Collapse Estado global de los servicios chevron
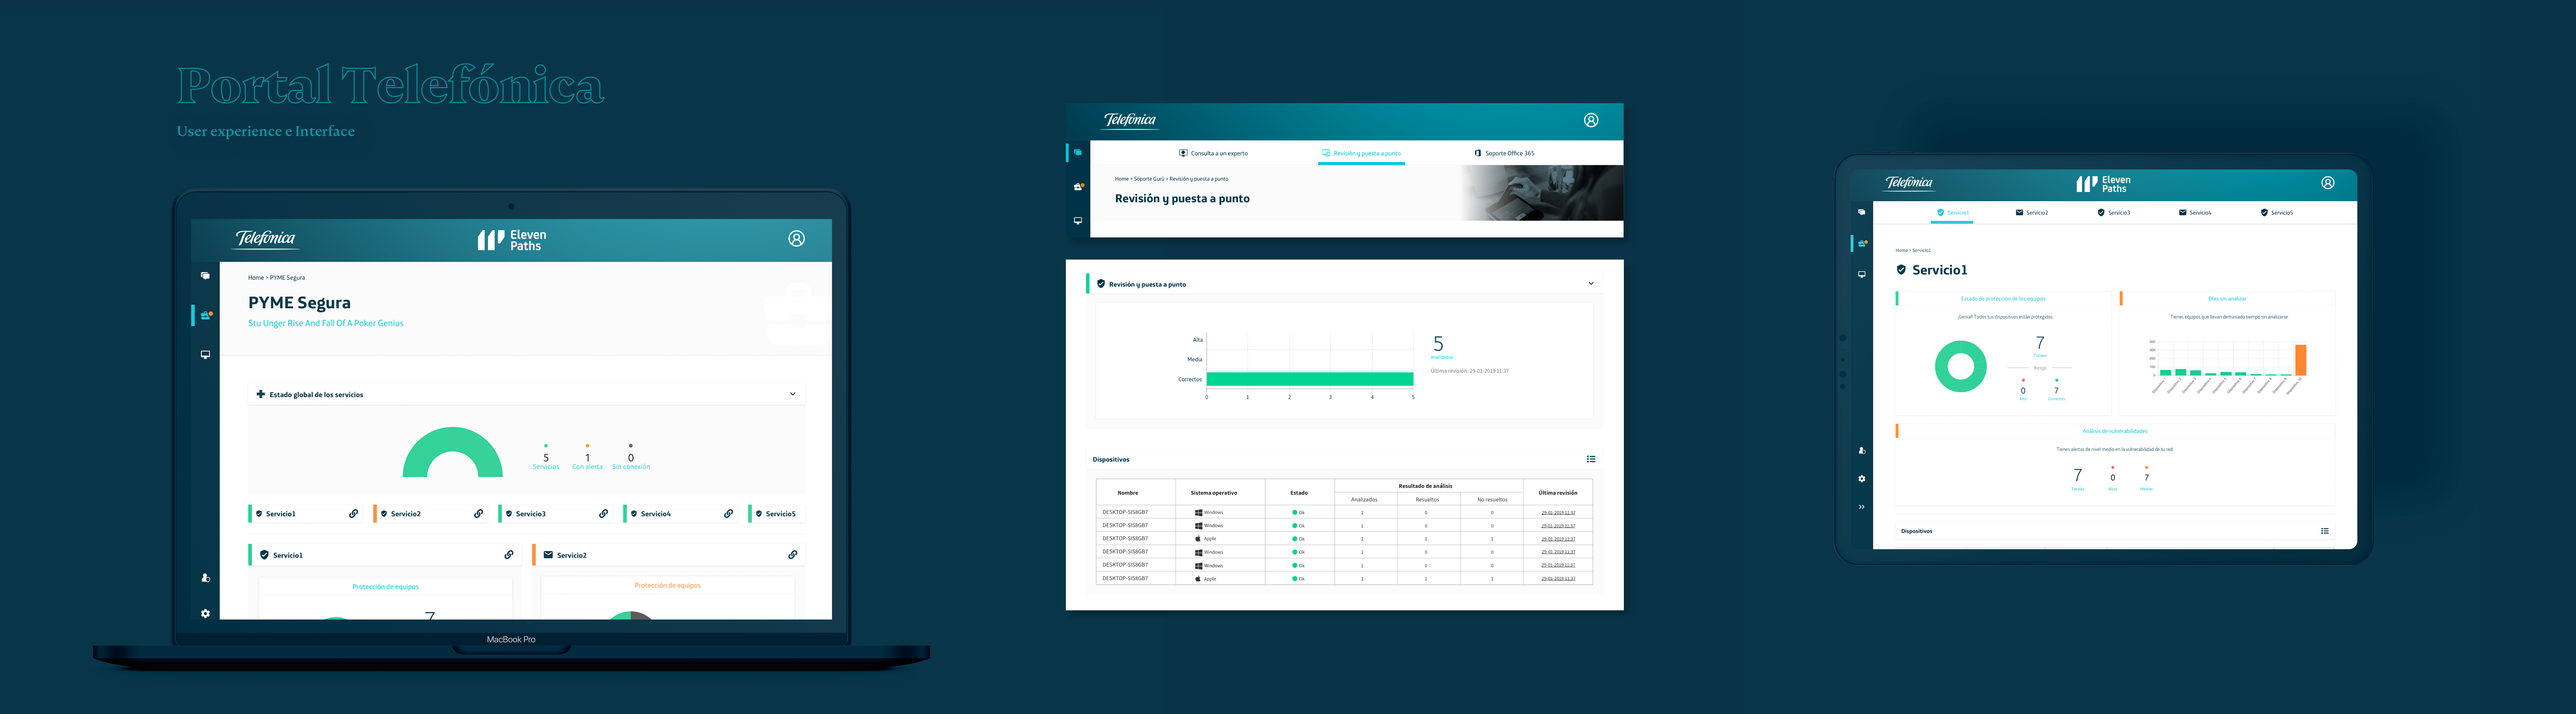The width and height of the screenshot is (2576, 714). click(793, 394)
